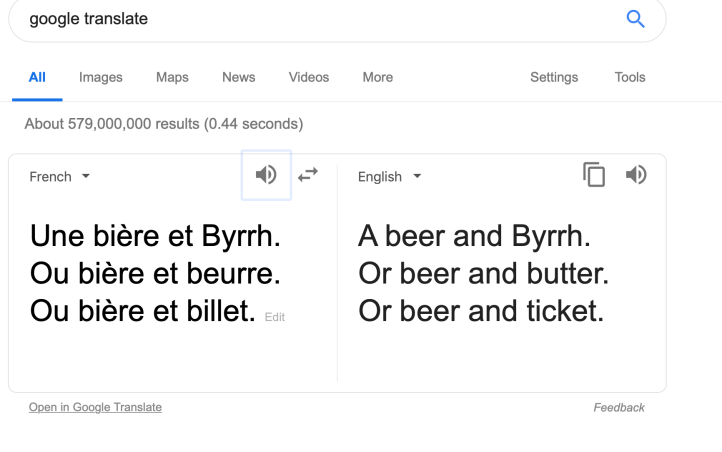
Task: Play audio of the English translation
Action: pos(635,175)
